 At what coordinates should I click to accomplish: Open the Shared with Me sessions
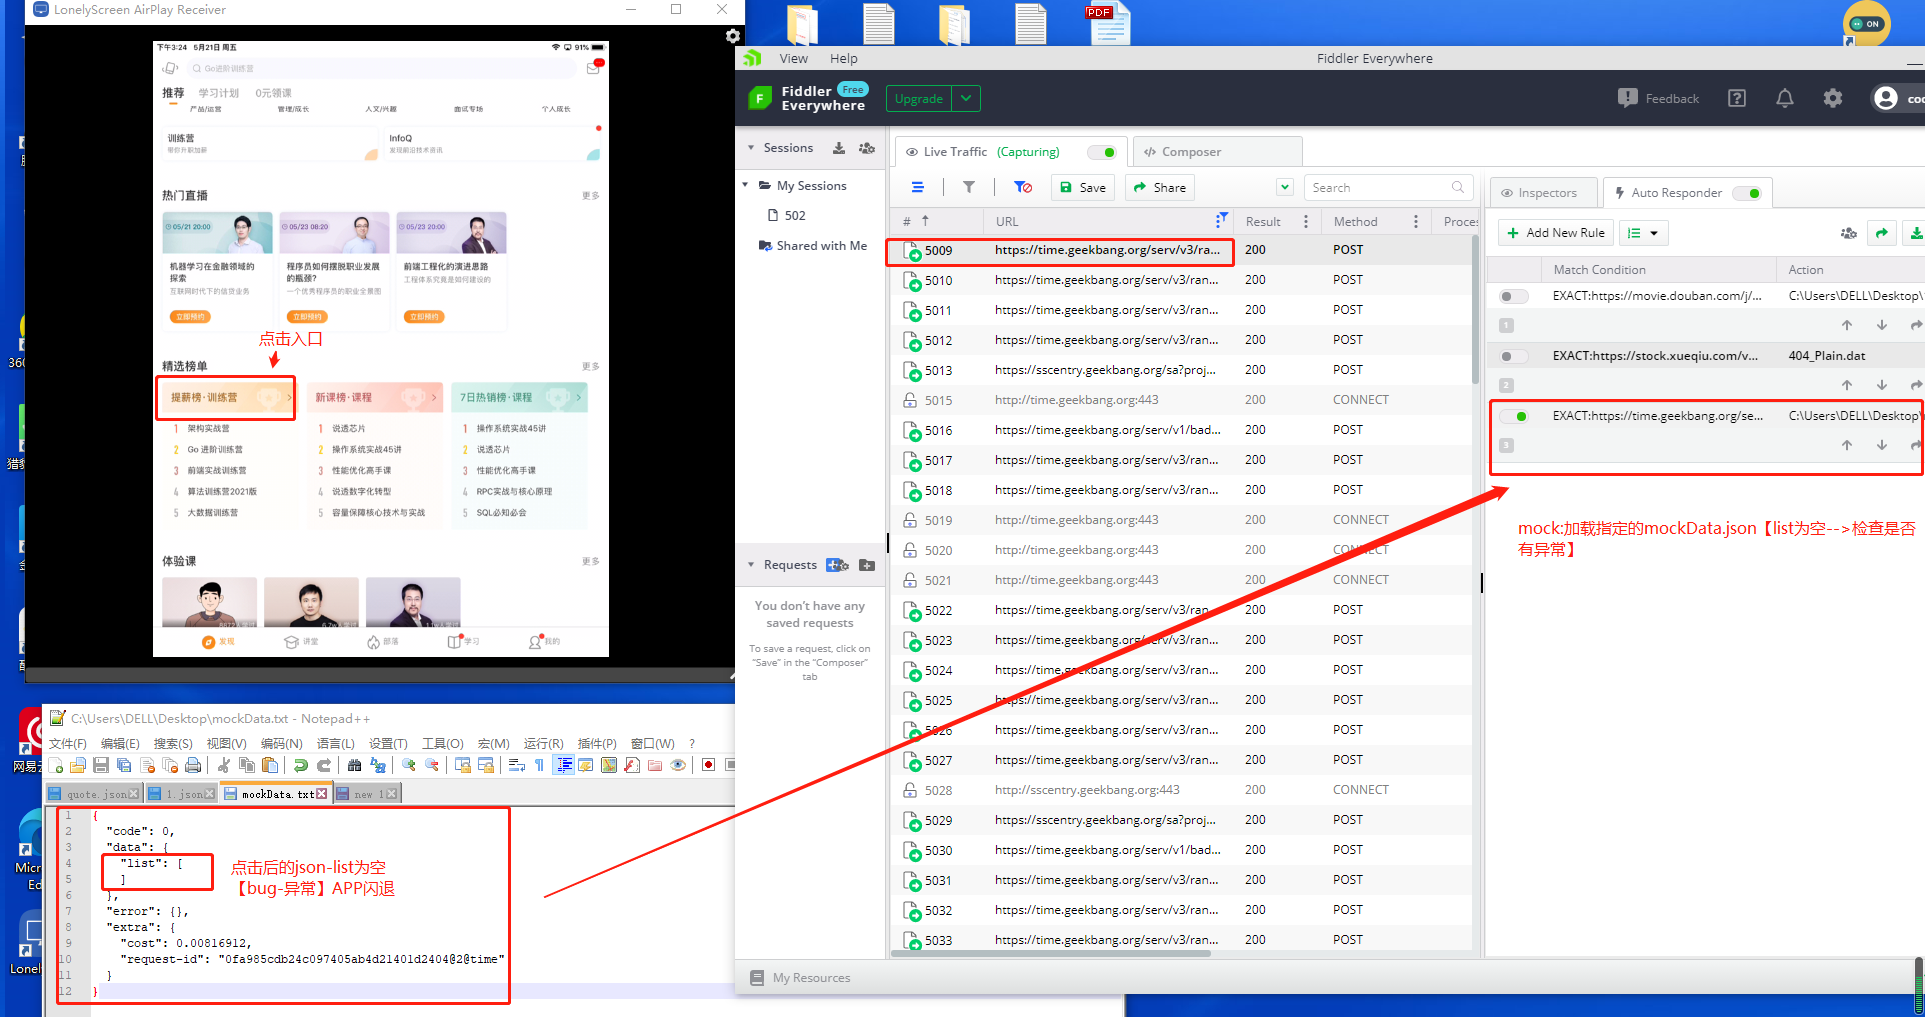pyautogui.click(x=813, y=246)
